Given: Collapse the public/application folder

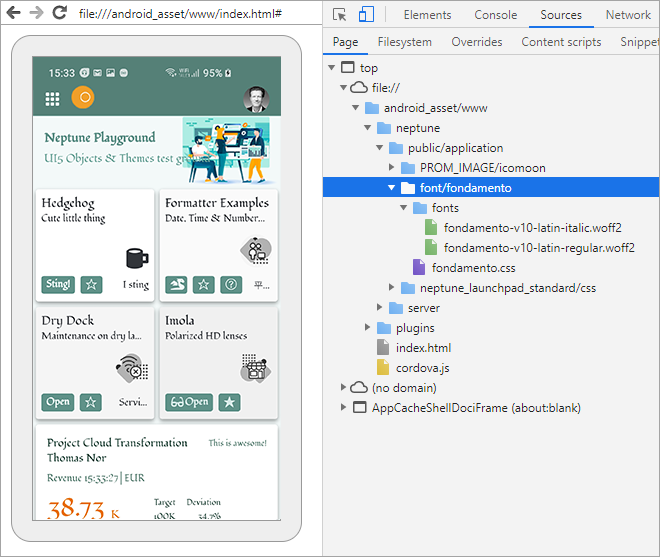Looking at the screenshot, I should [x=380, y=148].
